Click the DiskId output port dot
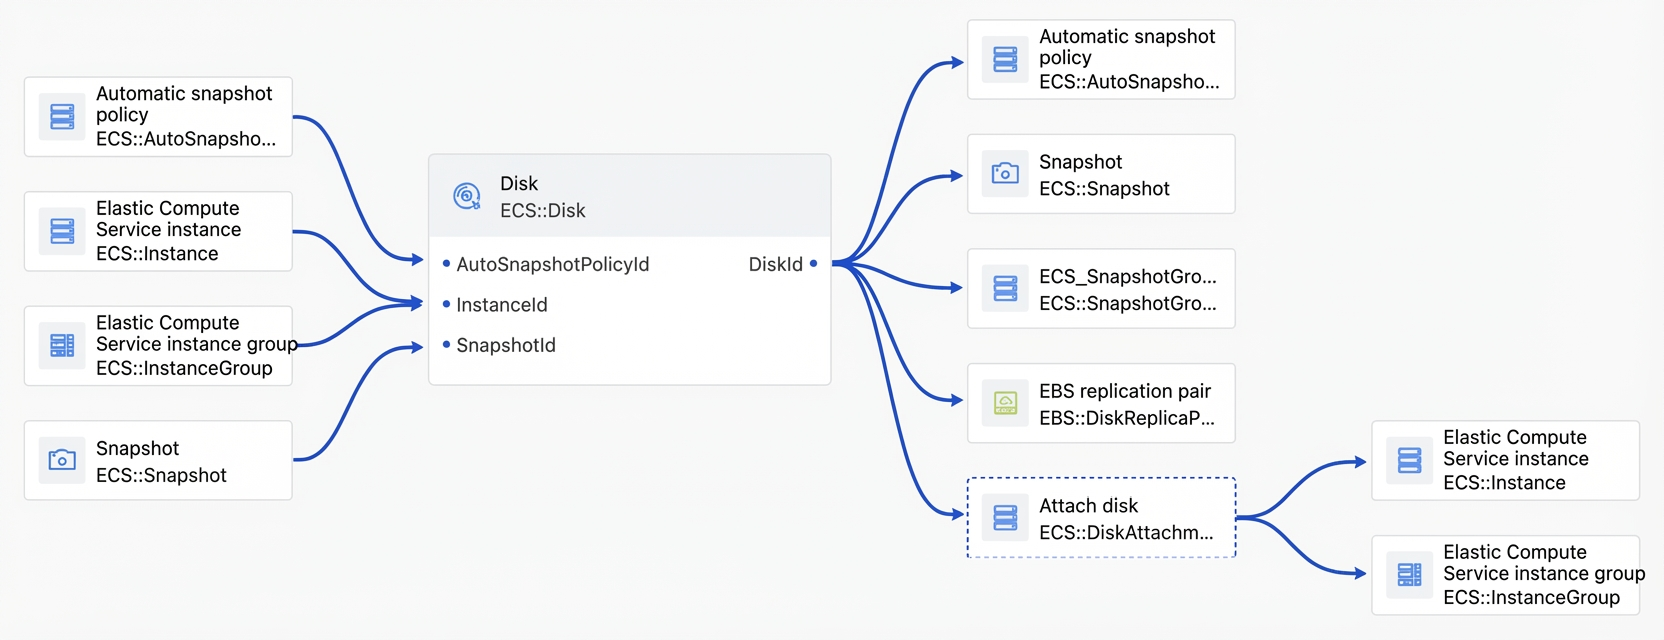The height and width of the screenshot is (640, 1664). (813, 264)
